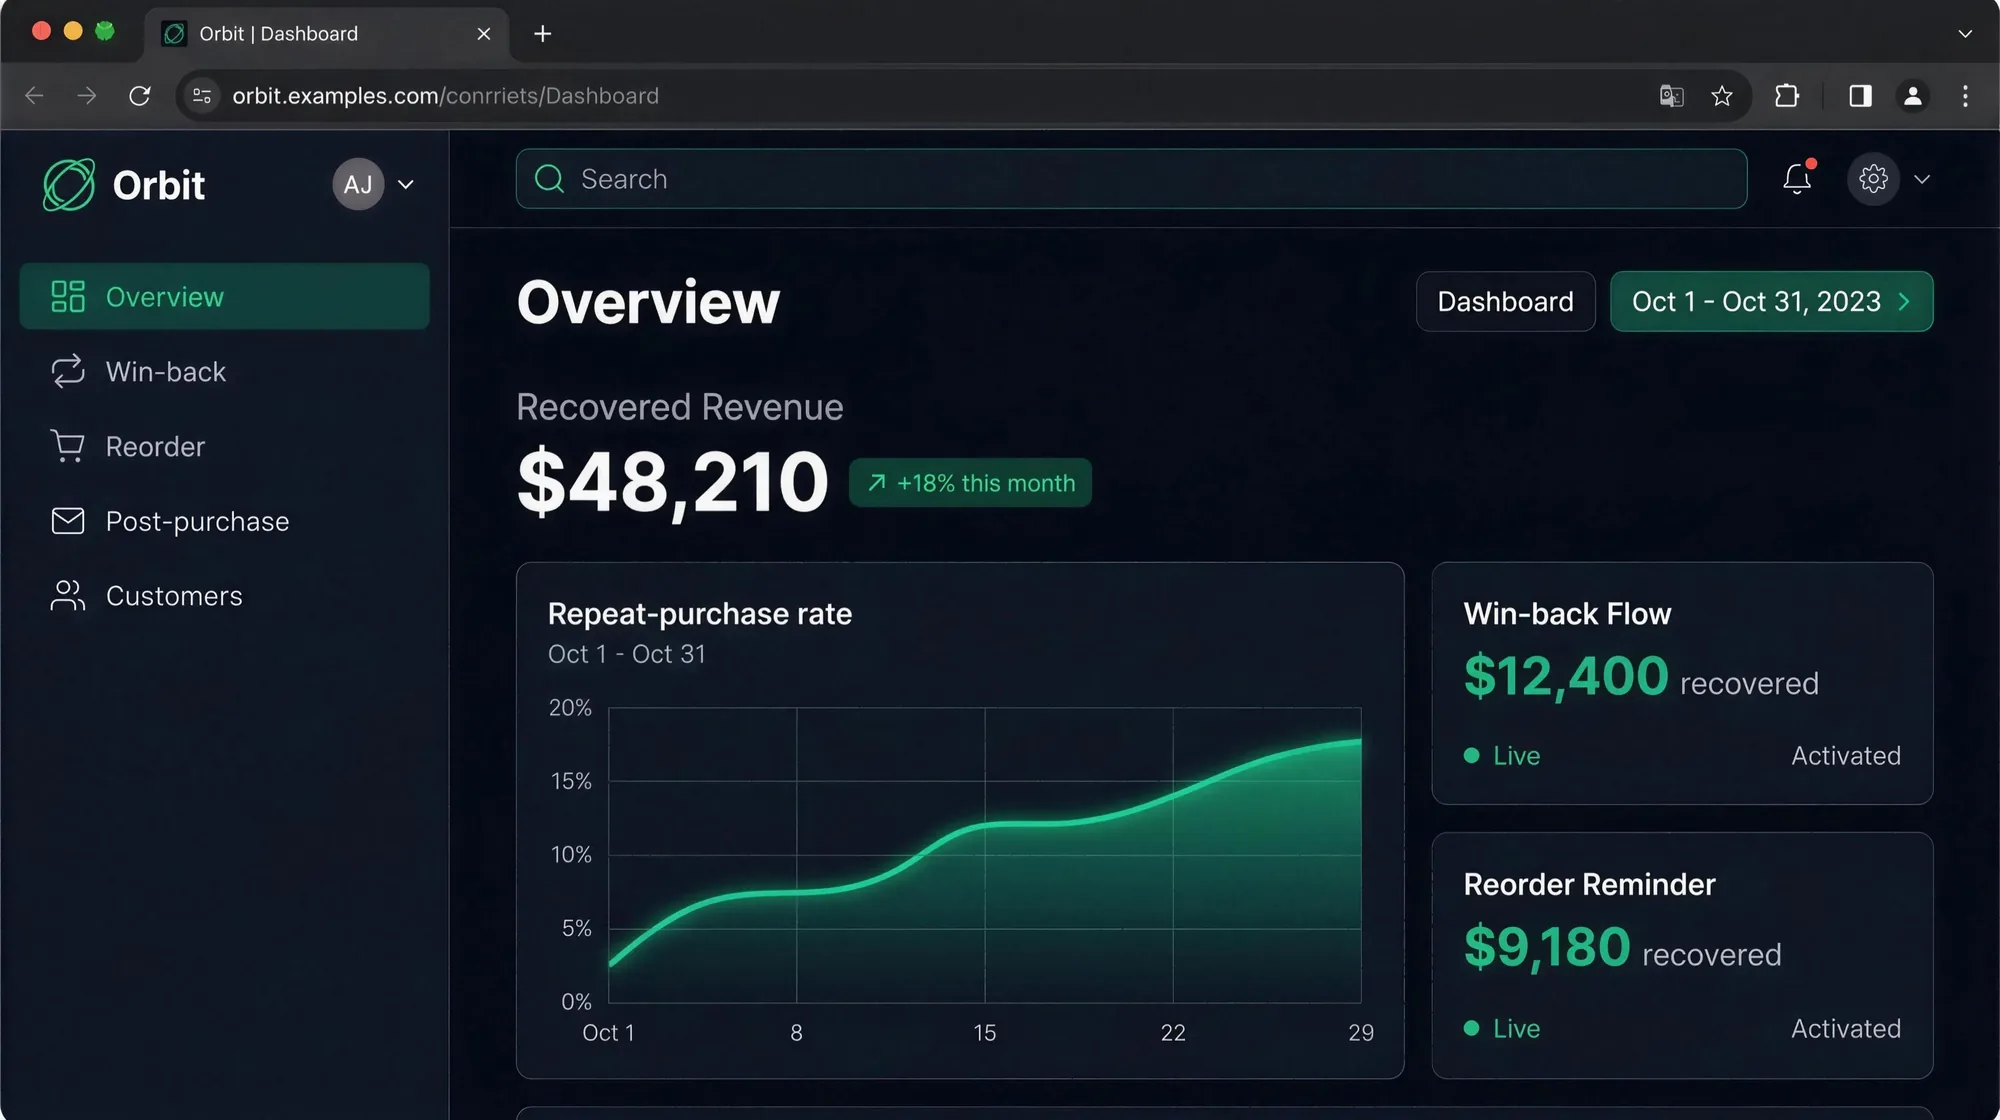Open the tab search chevron in title bar
The height and width of the screenshot is (1120, 2000).
click(1965, 34)
